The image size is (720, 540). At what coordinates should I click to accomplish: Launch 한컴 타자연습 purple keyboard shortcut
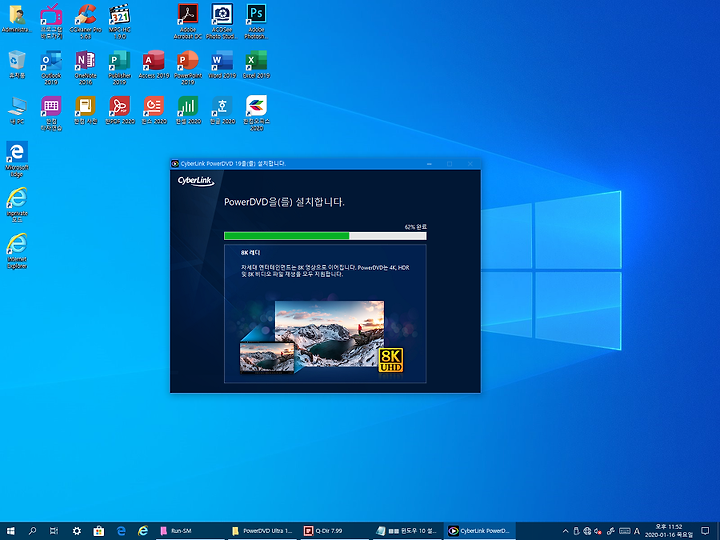point(51,113)
